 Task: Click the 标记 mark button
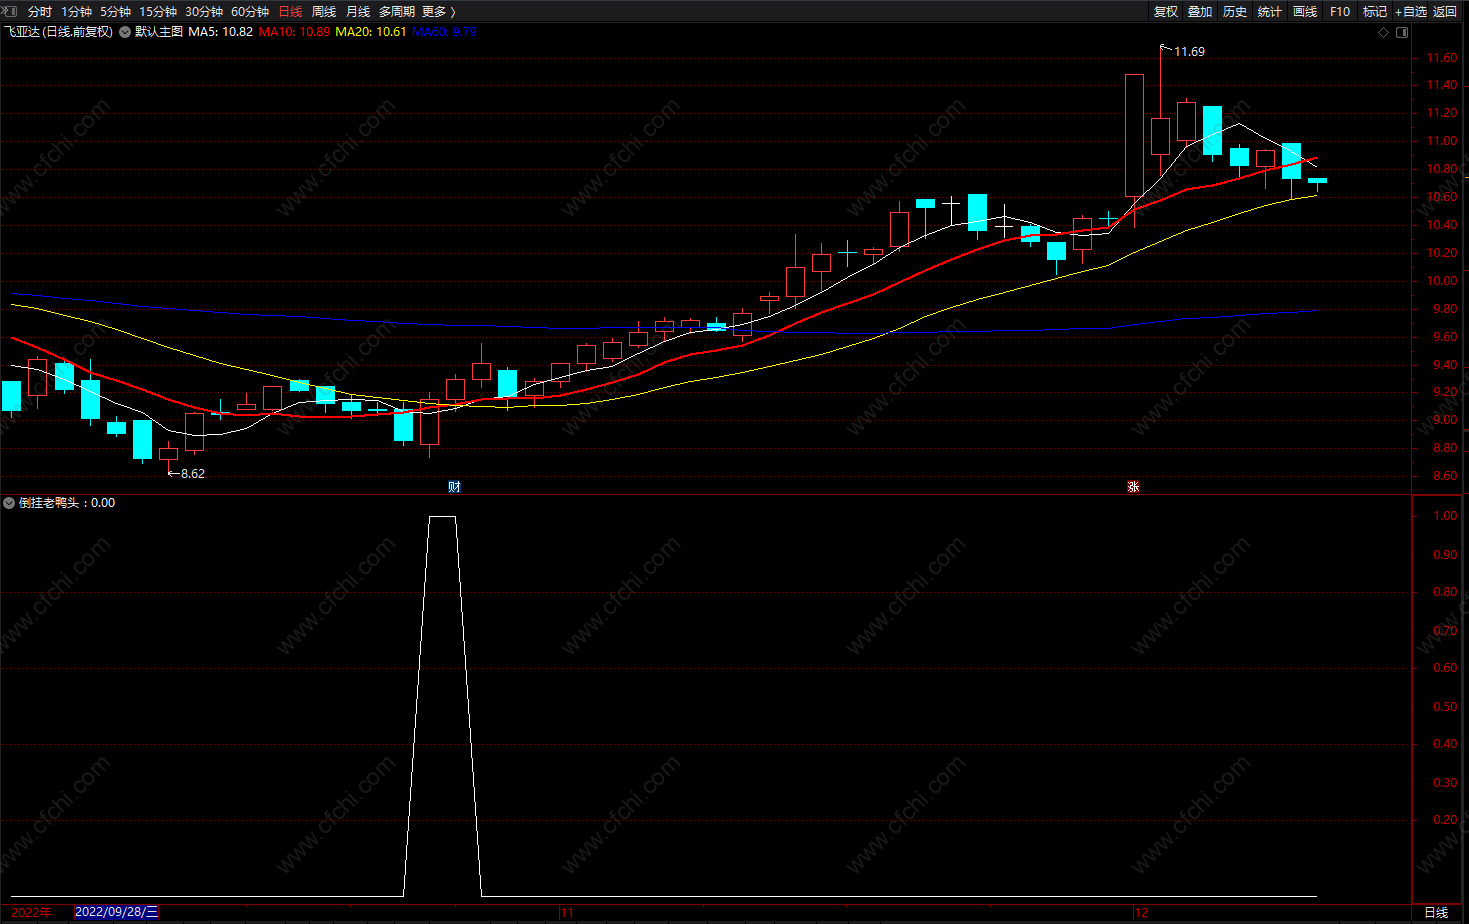(x=1375, y=12)
